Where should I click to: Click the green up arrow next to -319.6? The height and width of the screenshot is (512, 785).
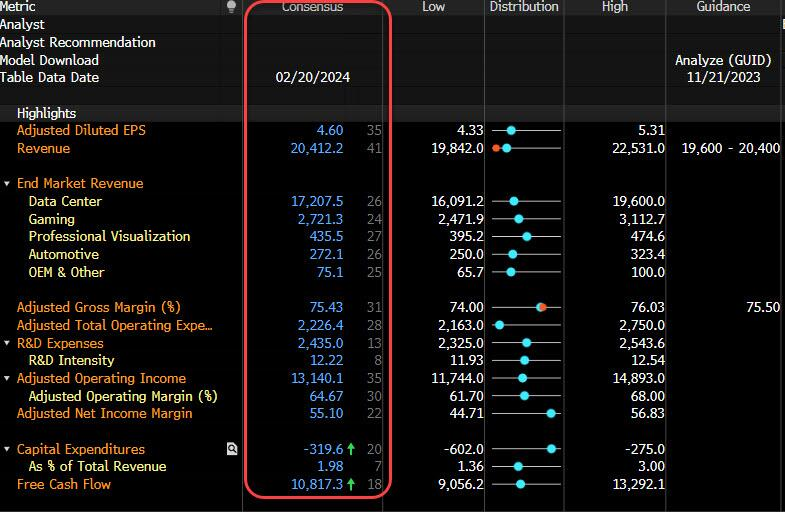coord(351,449)
